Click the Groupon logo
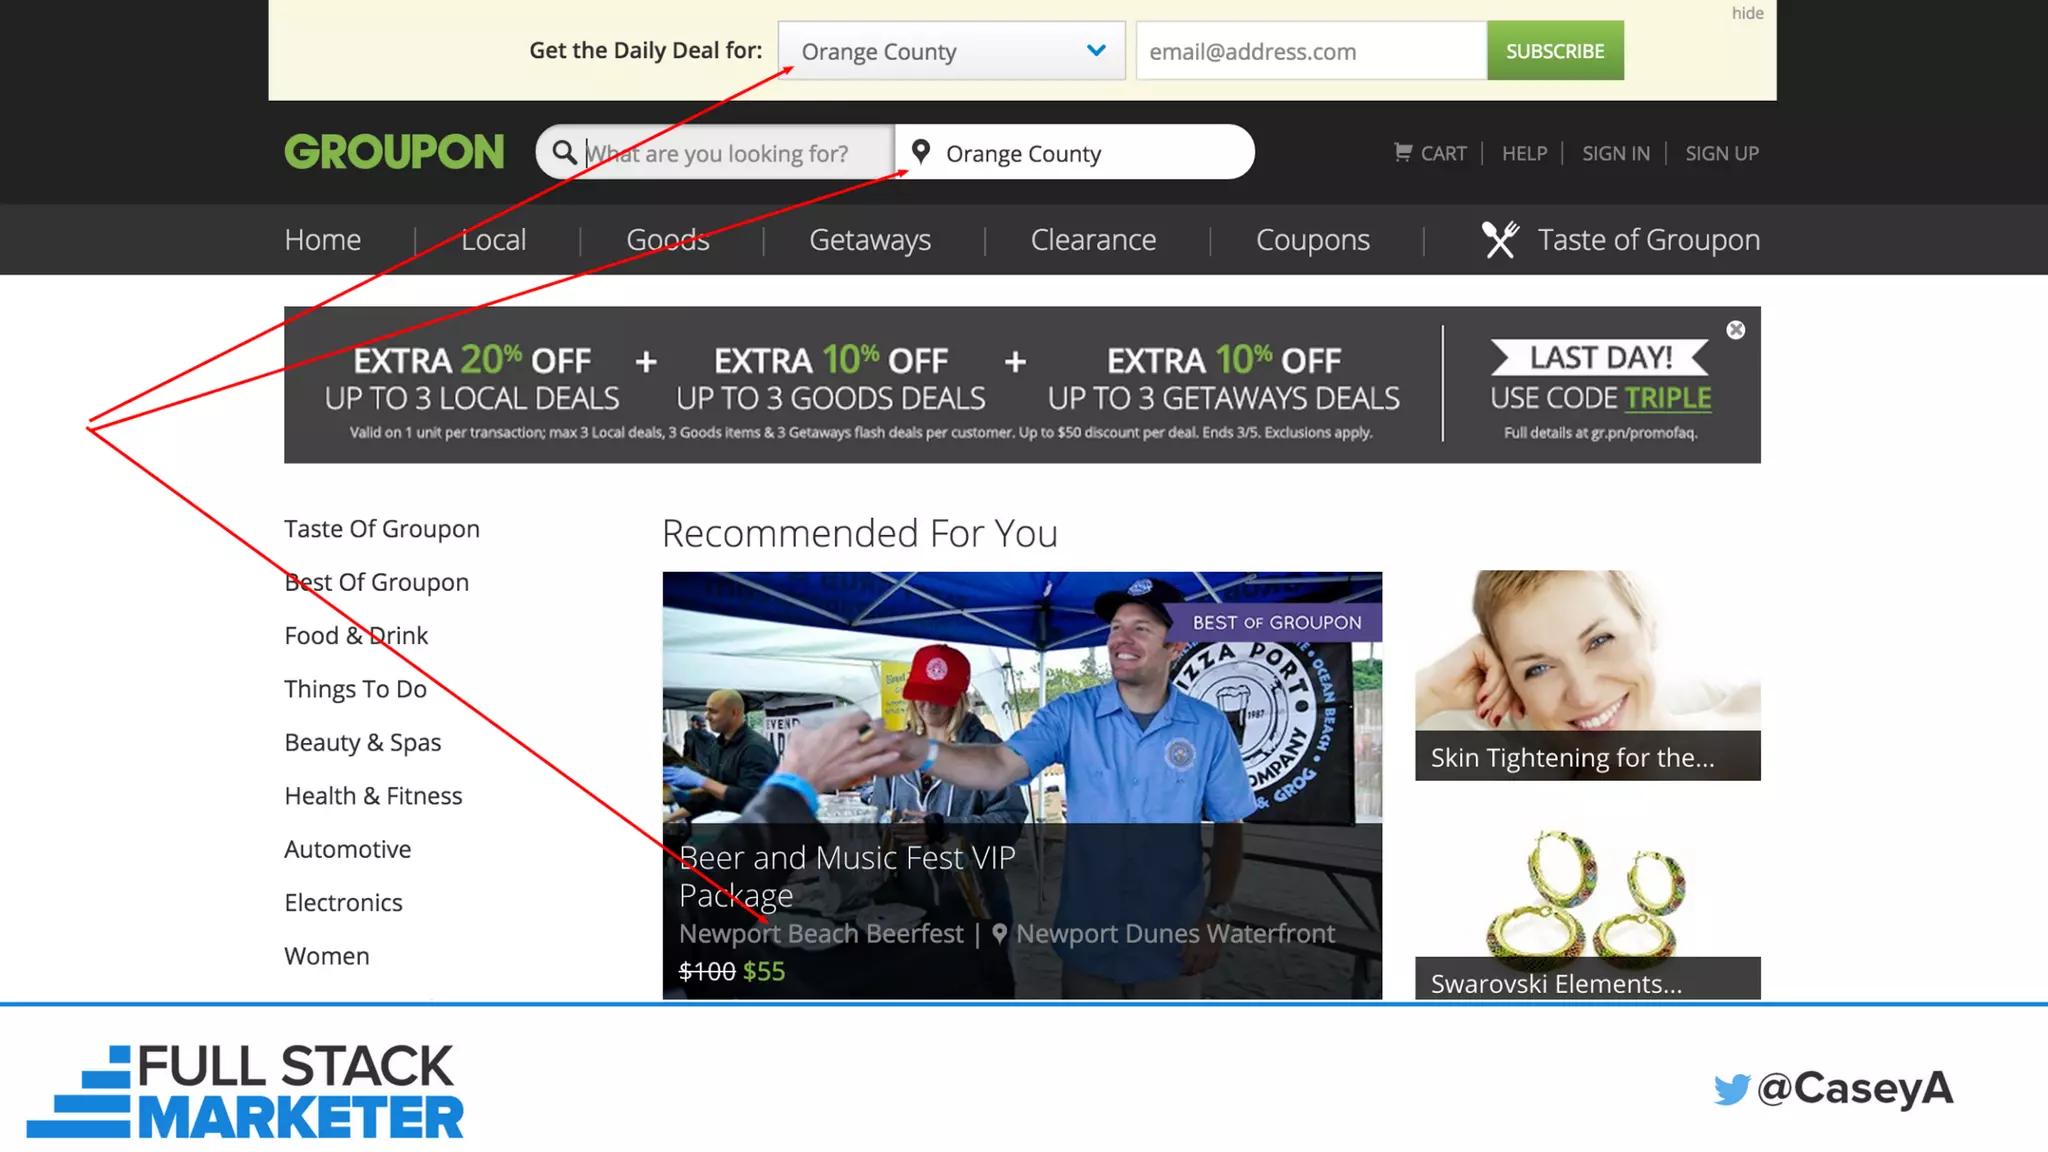Image resolution: width=2048 pixels, height=1152 pixels. coord(394,152)
